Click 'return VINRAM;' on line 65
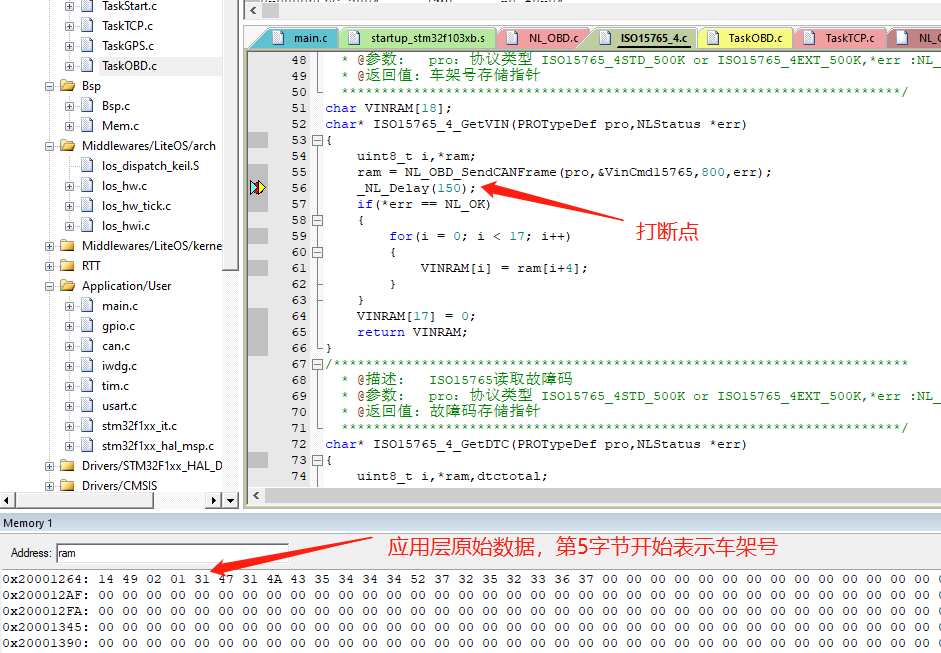 (x=412, y=332)
